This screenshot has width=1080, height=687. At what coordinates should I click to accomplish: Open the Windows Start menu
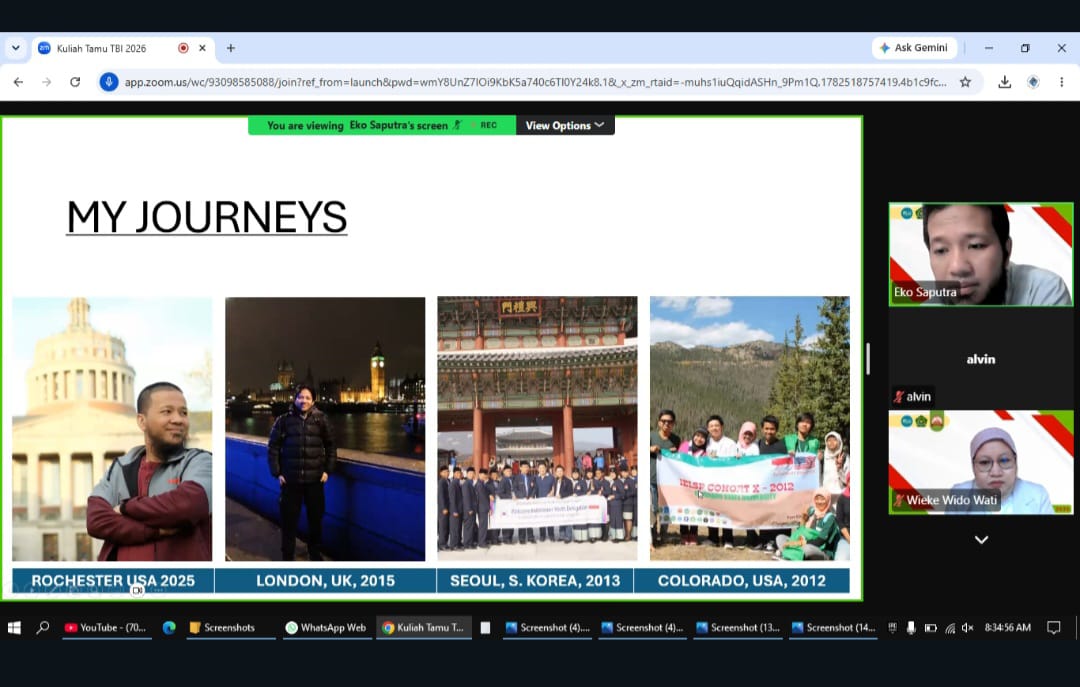tap(14, 628)
